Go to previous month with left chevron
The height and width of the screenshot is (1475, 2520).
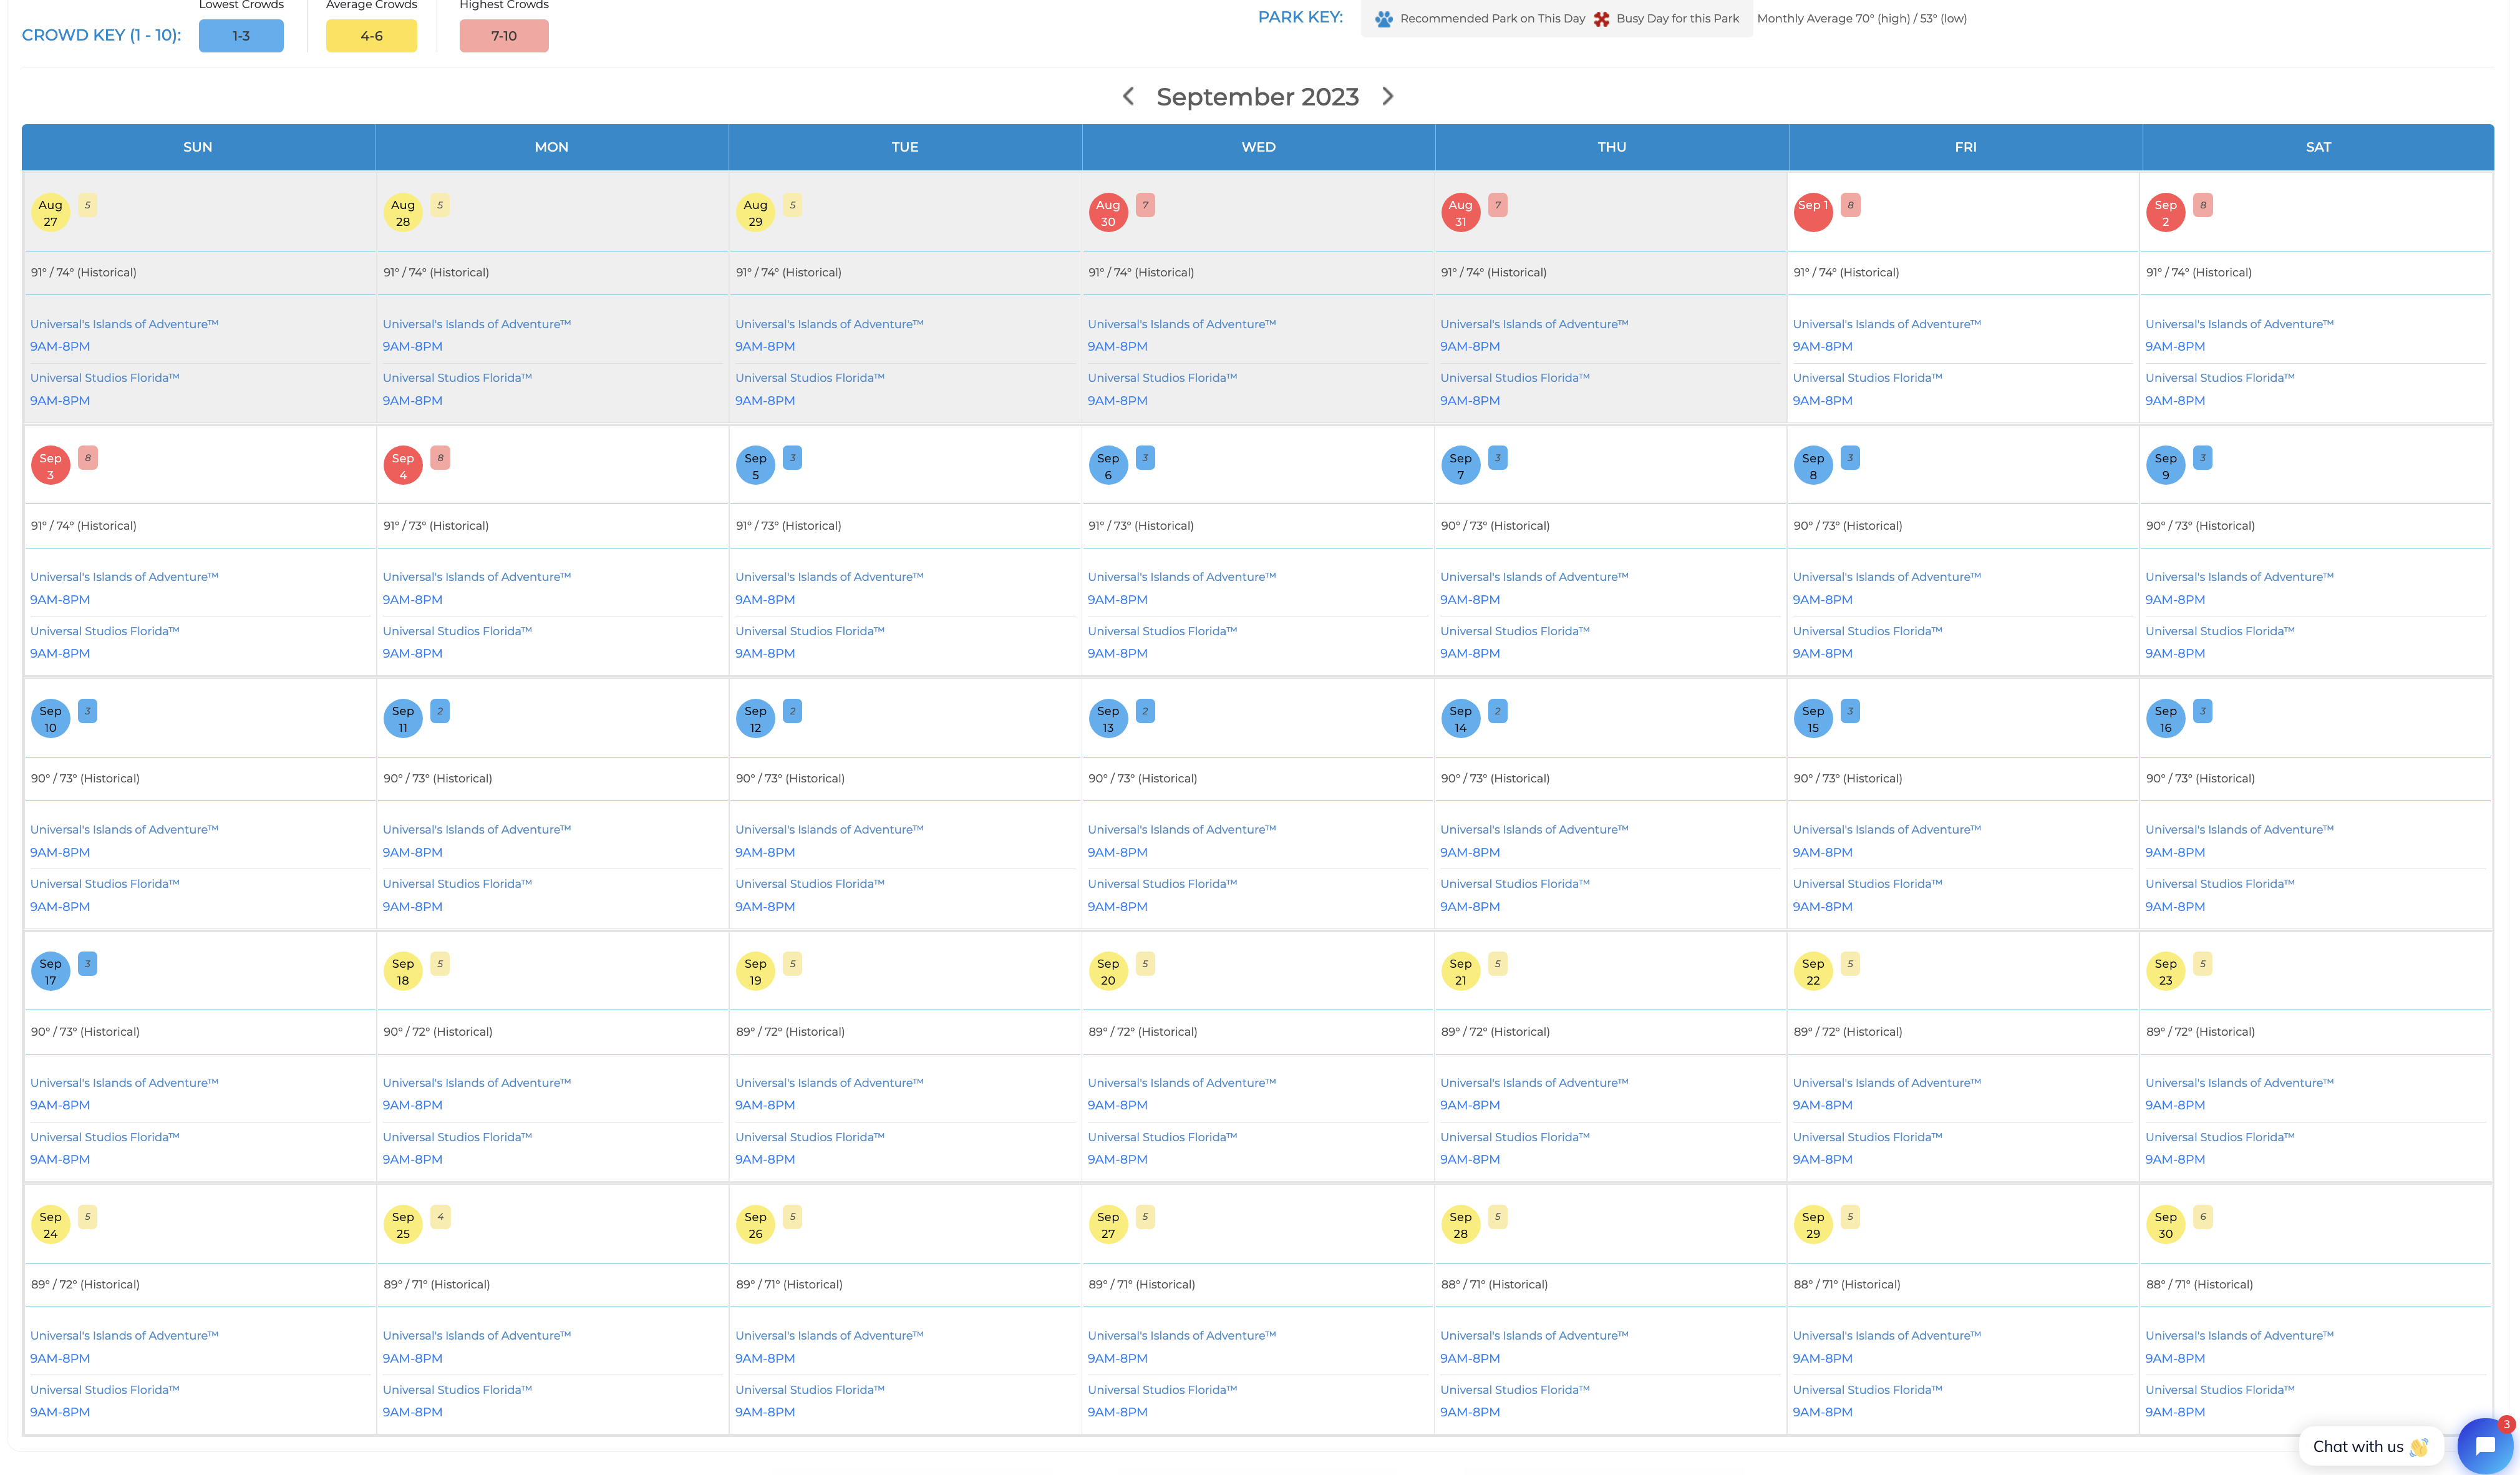tap(1128, 96)
